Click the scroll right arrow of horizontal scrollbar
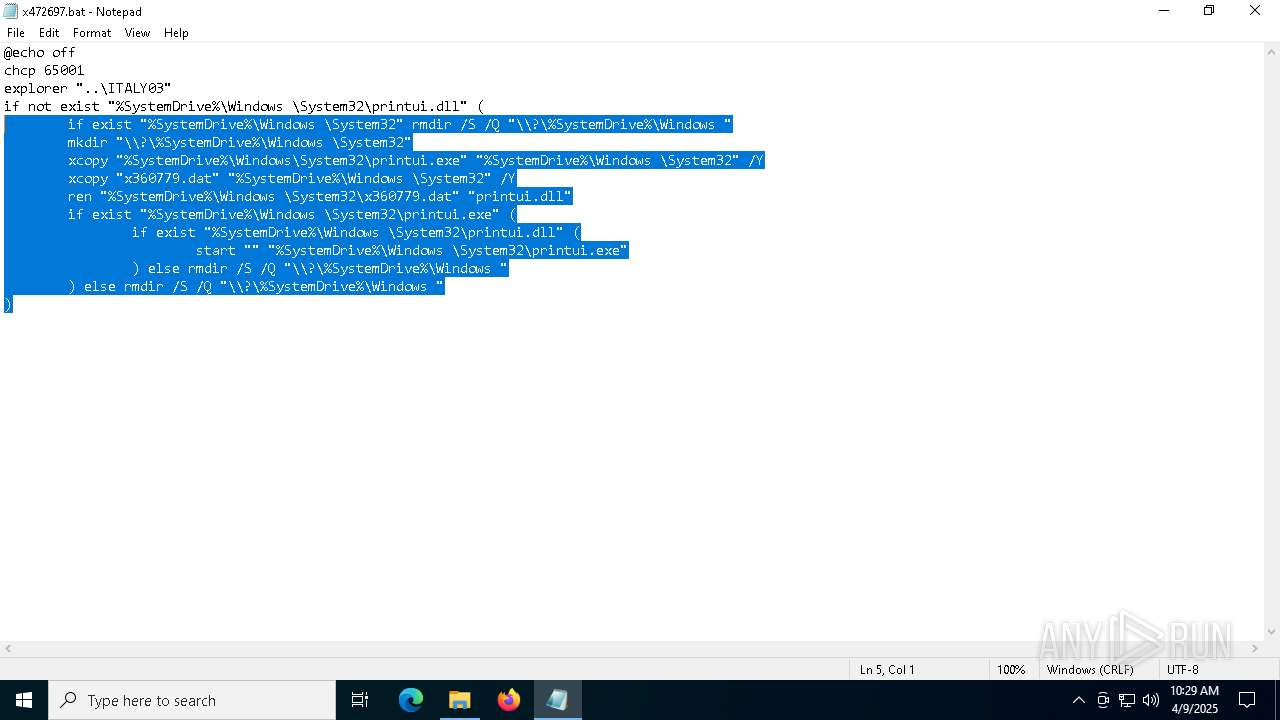This screenshot has height=720, width=1280. (1254, 649)
